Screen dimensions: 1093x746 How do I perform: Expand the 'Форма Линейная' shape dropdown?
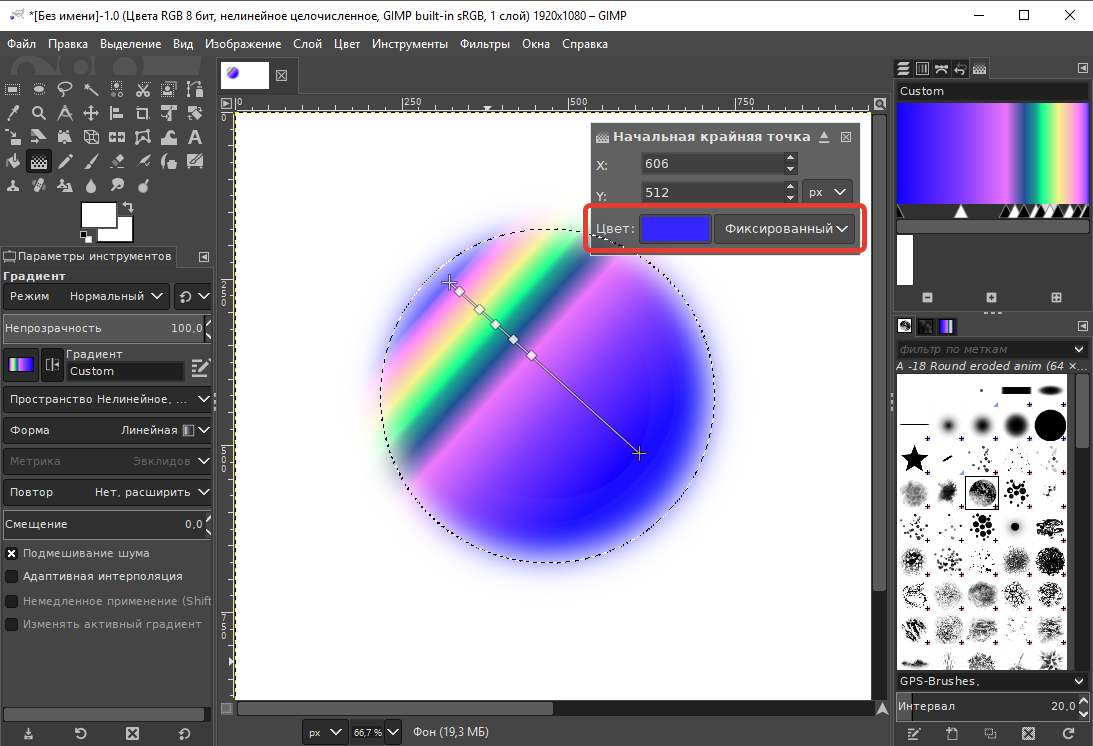pos(107,430)
